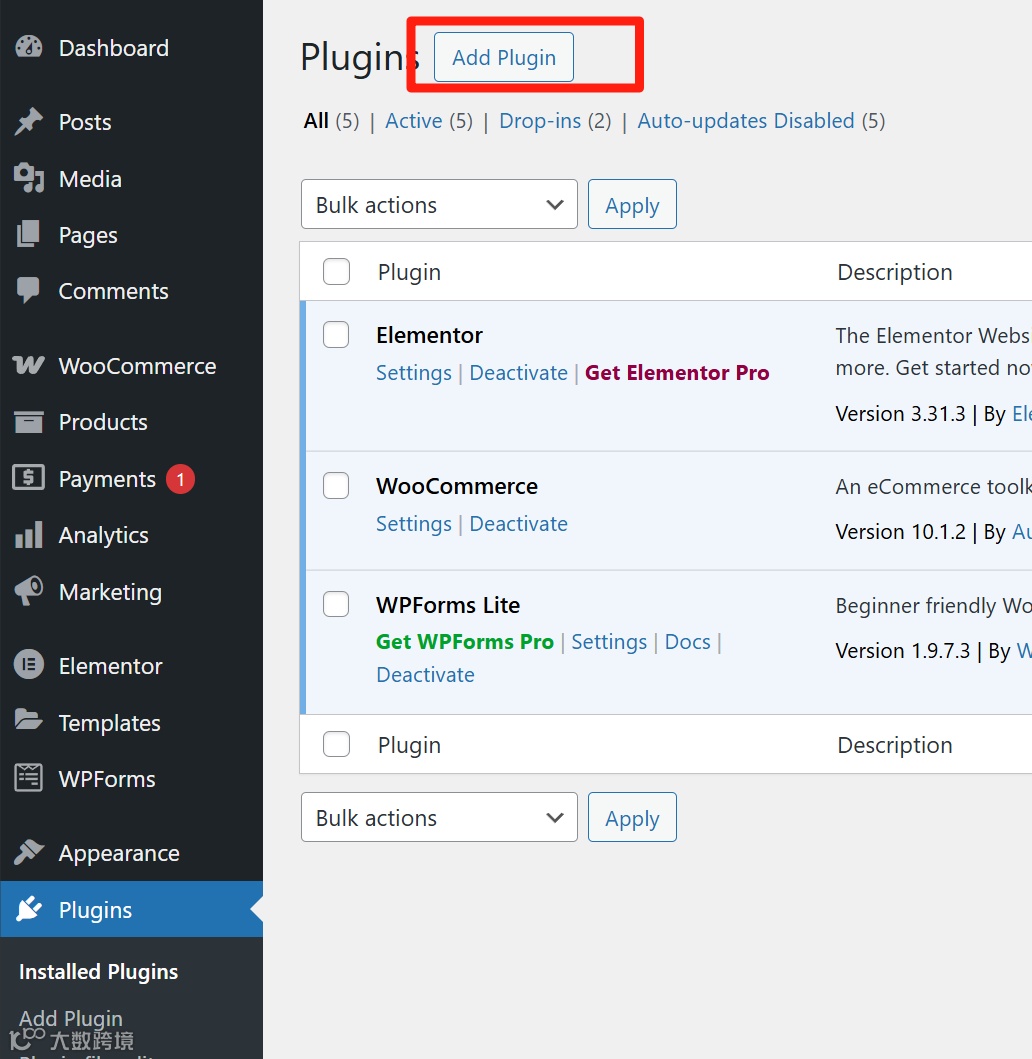
Task: Click Version 3.31.3 text for Elementor
Action: coord(900,414)
